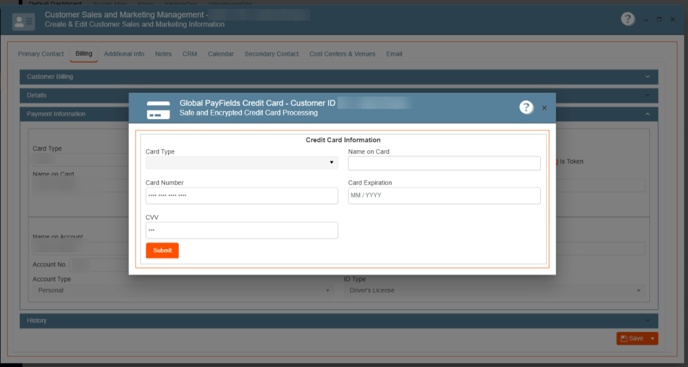
Task: Expand the Customer Billing section
Action: coord(339,77)
